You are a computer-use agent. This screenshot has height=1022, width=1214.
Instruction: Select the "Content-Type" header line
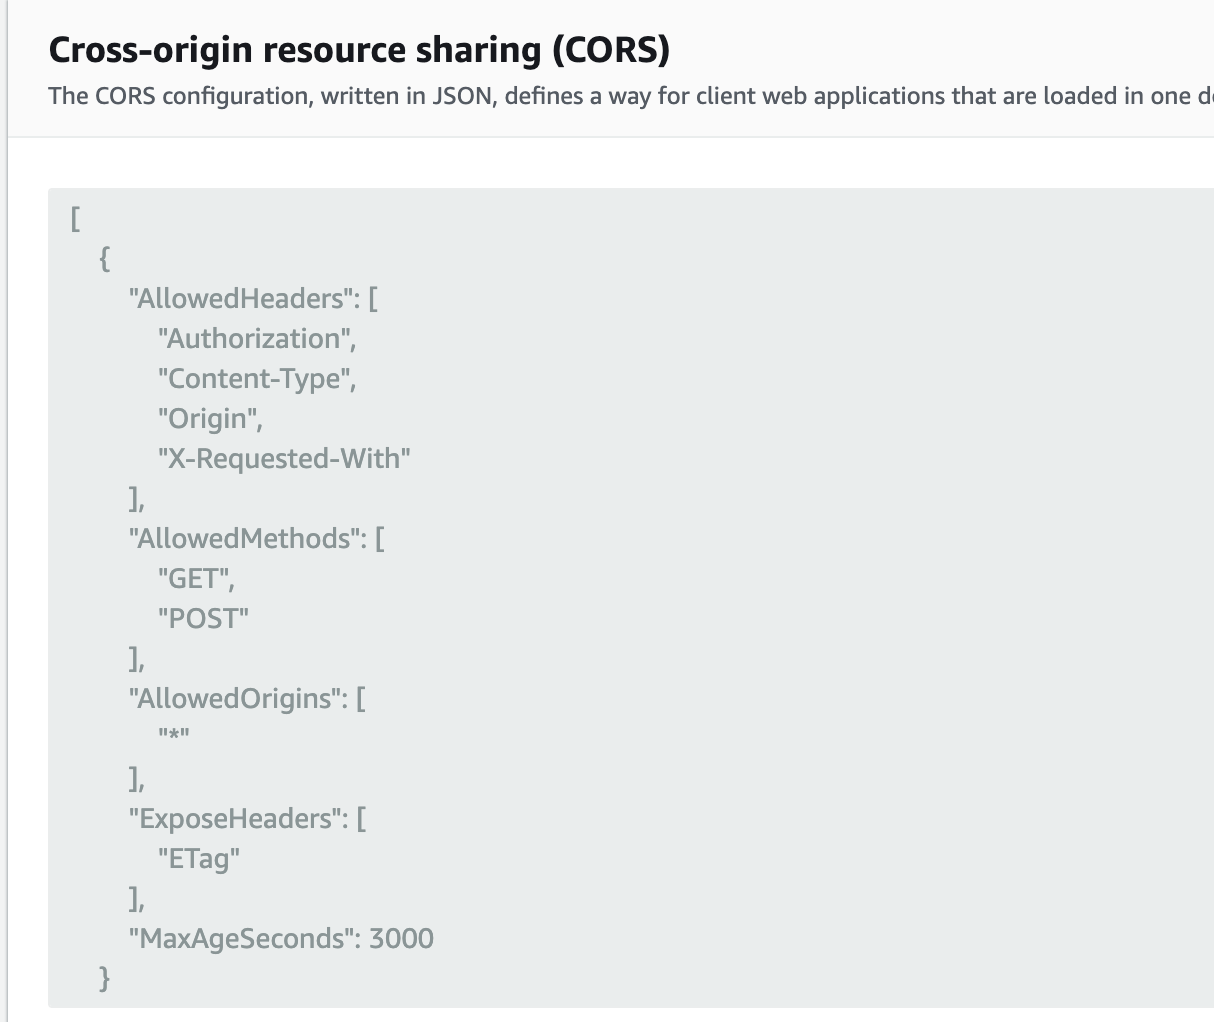point(257,378)
